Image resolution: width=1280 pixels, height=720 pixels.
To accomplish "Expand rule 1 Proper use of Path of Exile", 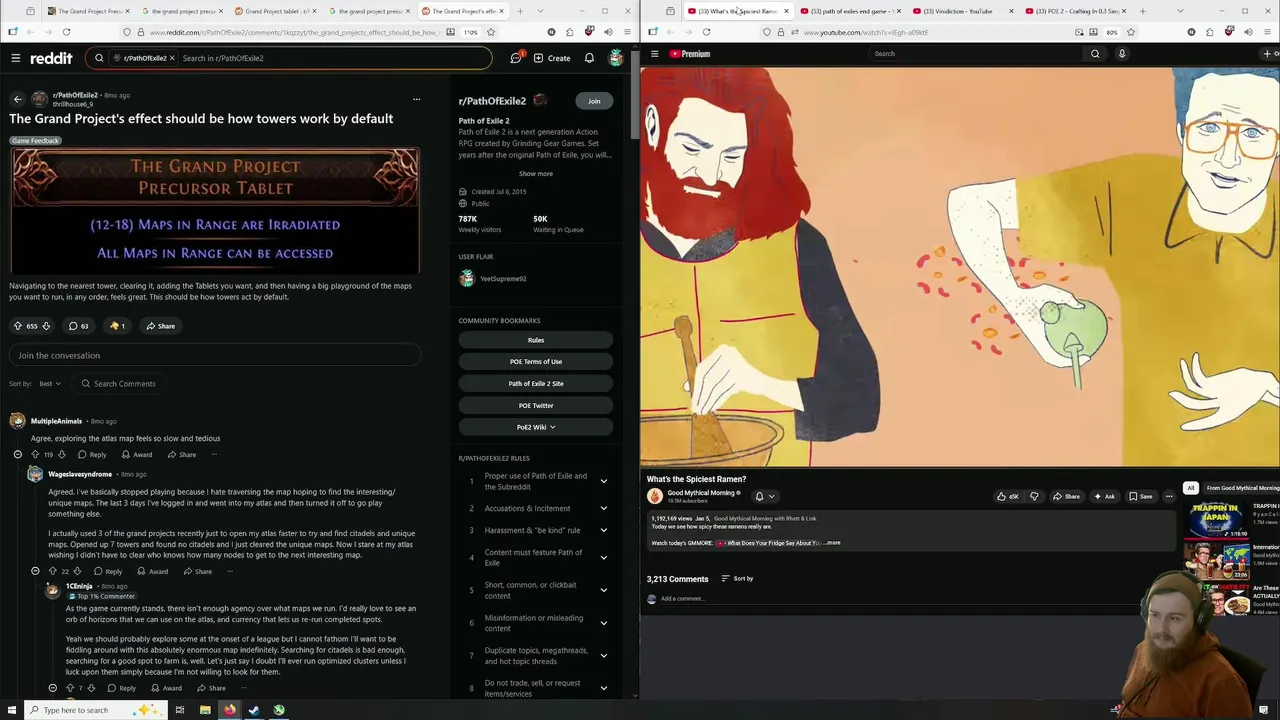I will pos(603,482).
